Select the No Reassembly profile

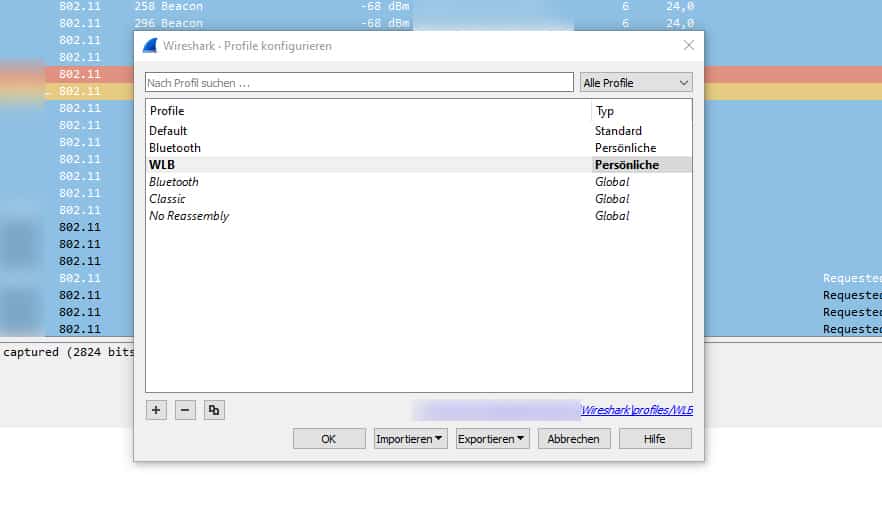pos(418,216)
